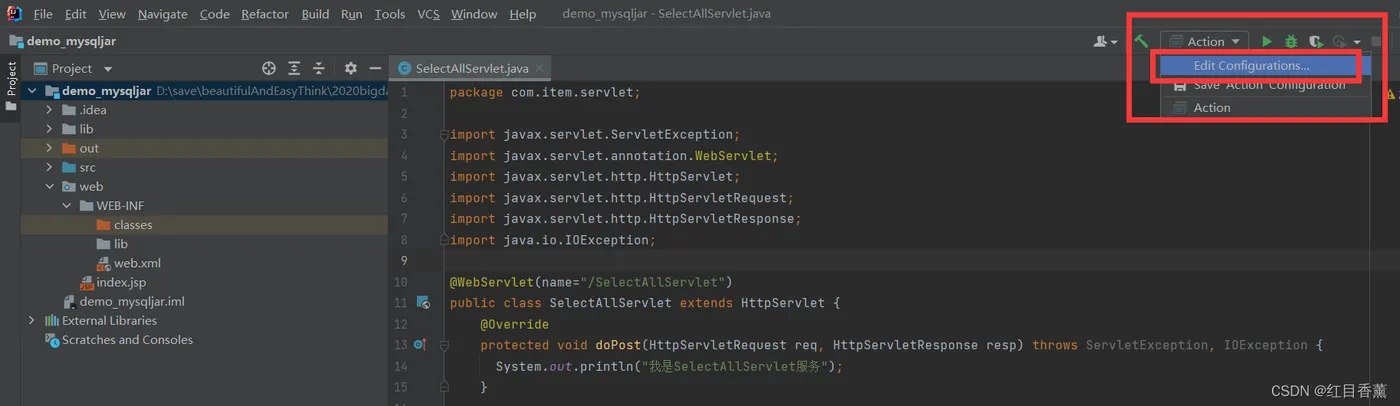Expand the out folder arrow
Viewport: 1400px width, 406px height.
(x=50, y=148)
